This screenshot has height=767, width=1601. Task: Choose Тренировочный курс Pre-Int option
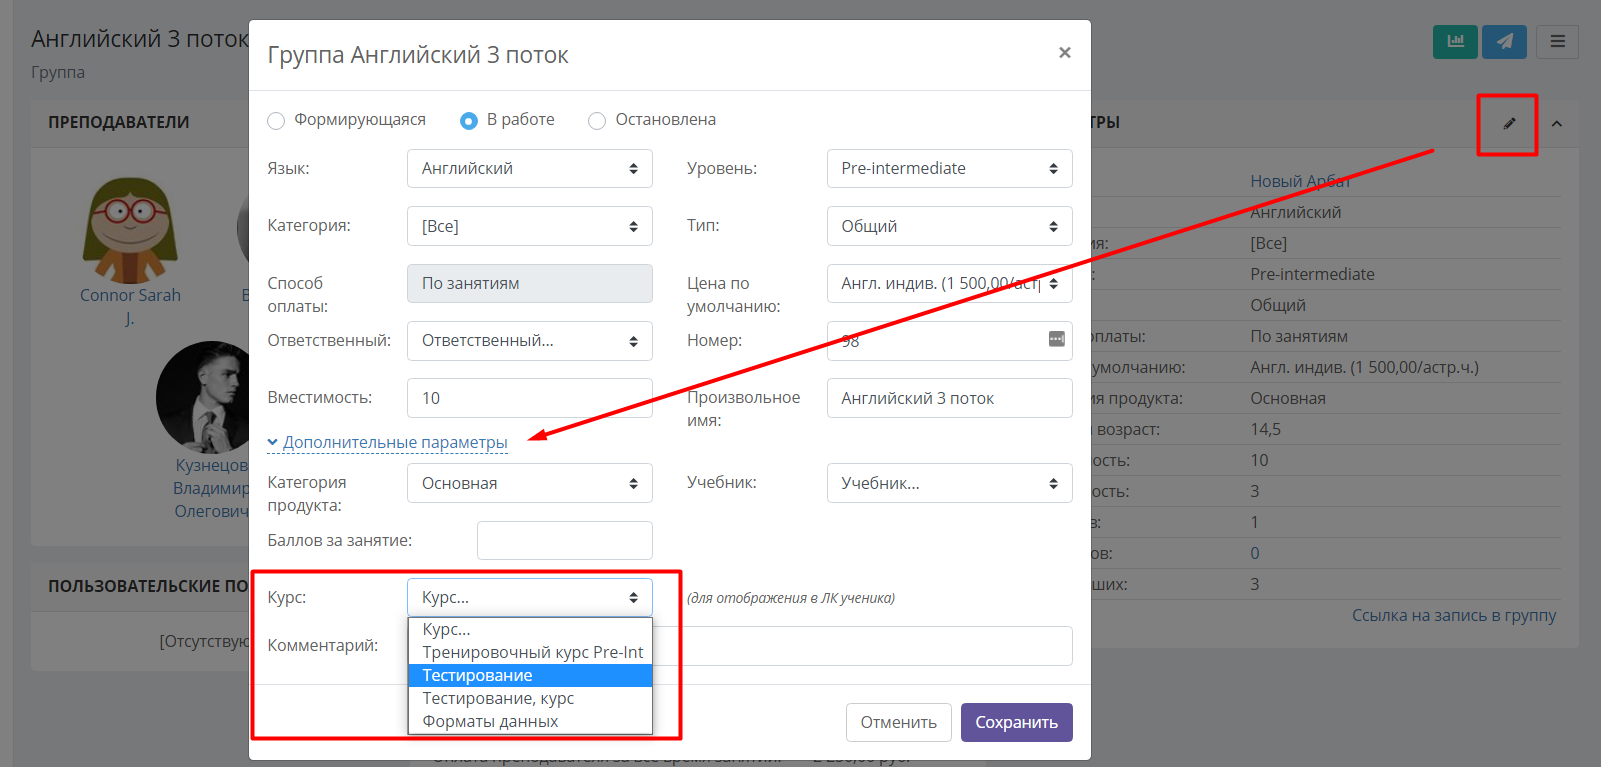(x=530, y=653)
